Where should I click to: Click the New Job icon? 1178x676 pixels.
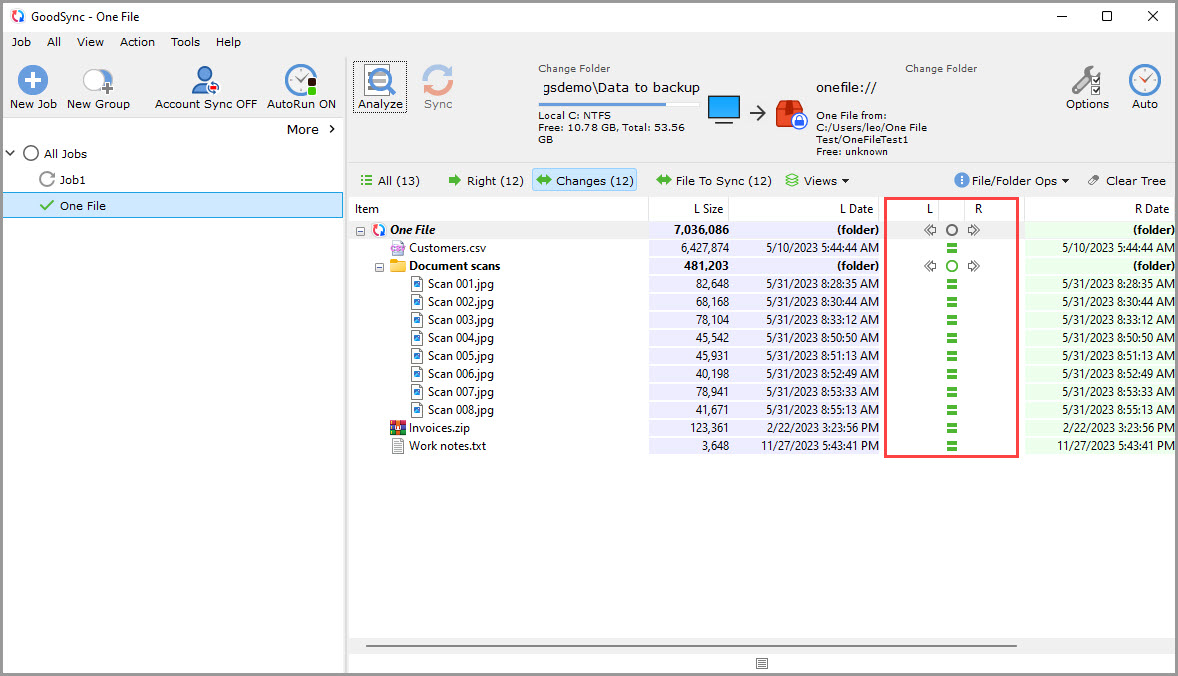pyautogui.click(x=32, y=80)
